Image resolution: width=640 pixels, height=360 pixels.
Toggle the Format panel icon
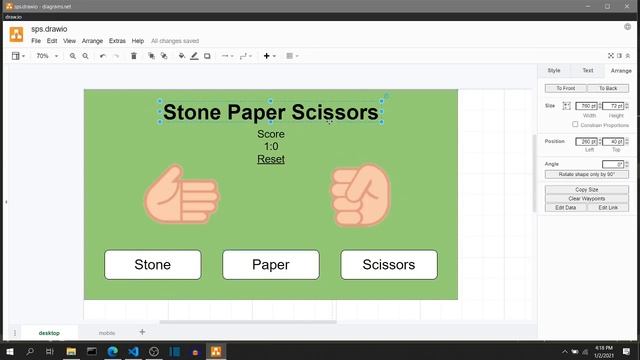click(x=619, y=56)
